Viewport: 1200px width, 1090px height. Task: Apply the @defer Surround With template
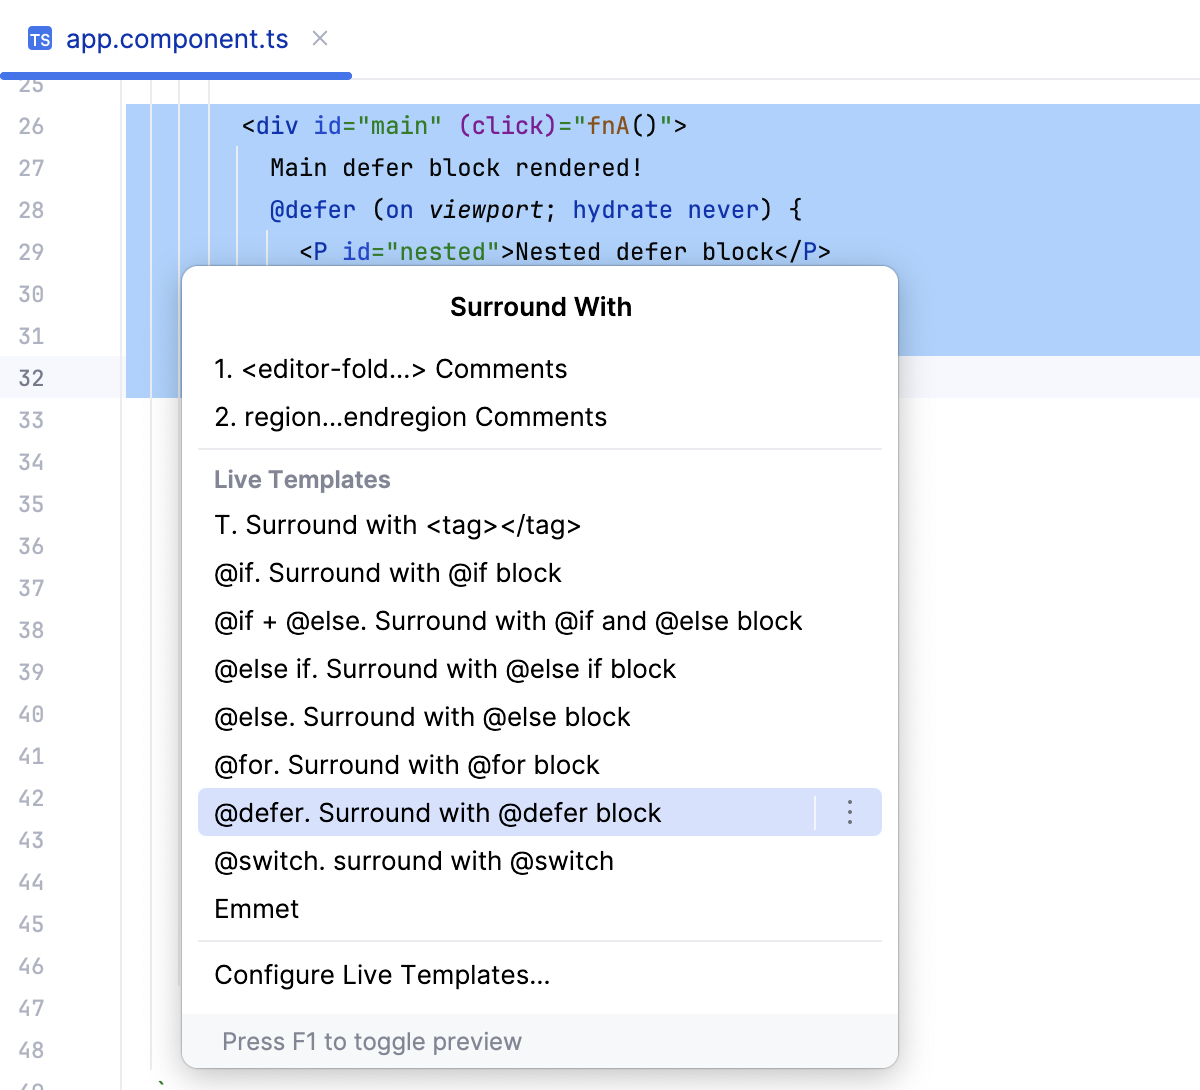point(437,812)
